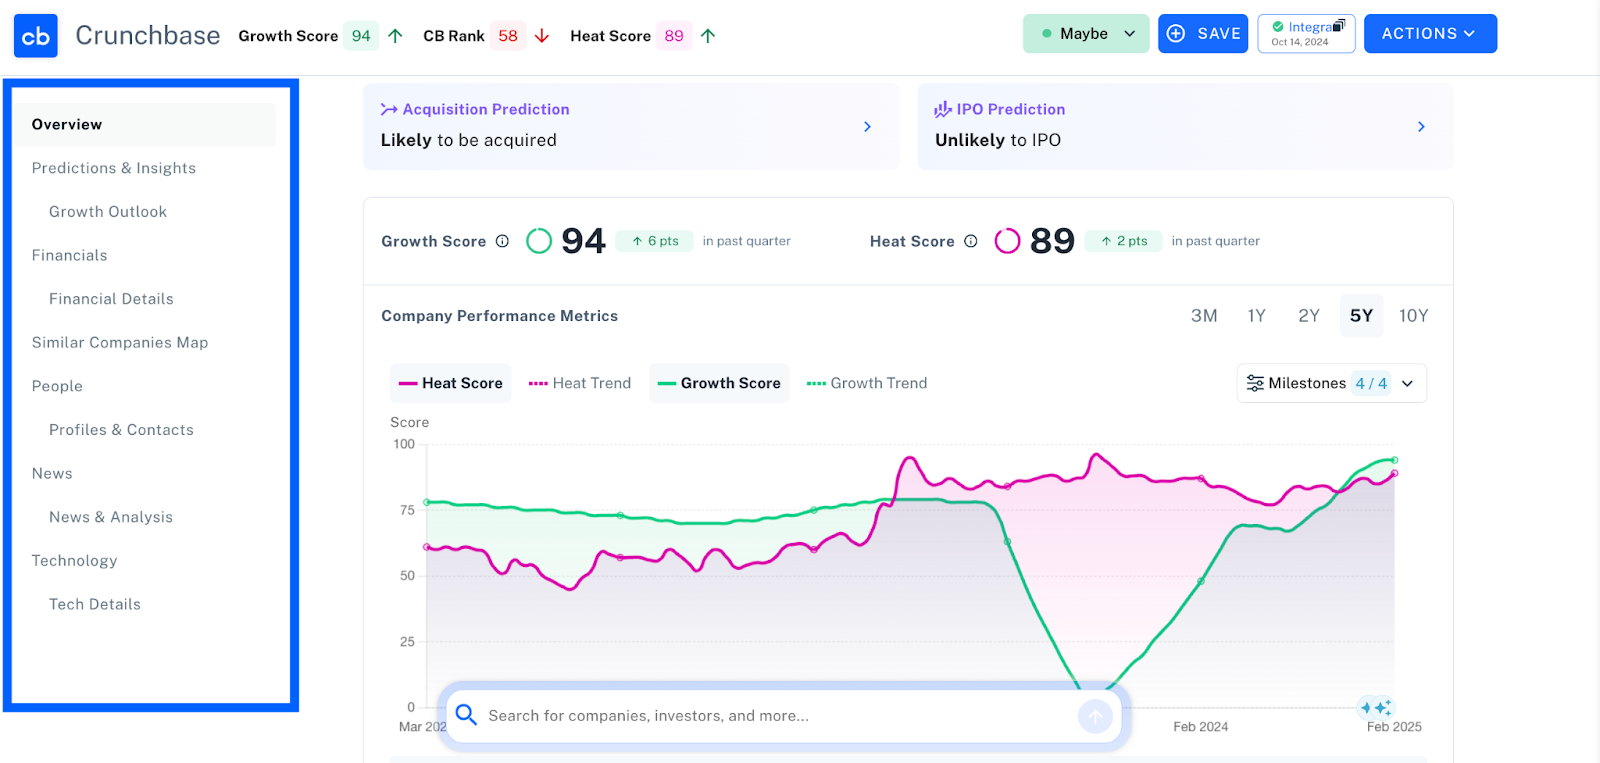
Task: Open Growth Outlook in sidebar
Action: (x=108, y=212)
